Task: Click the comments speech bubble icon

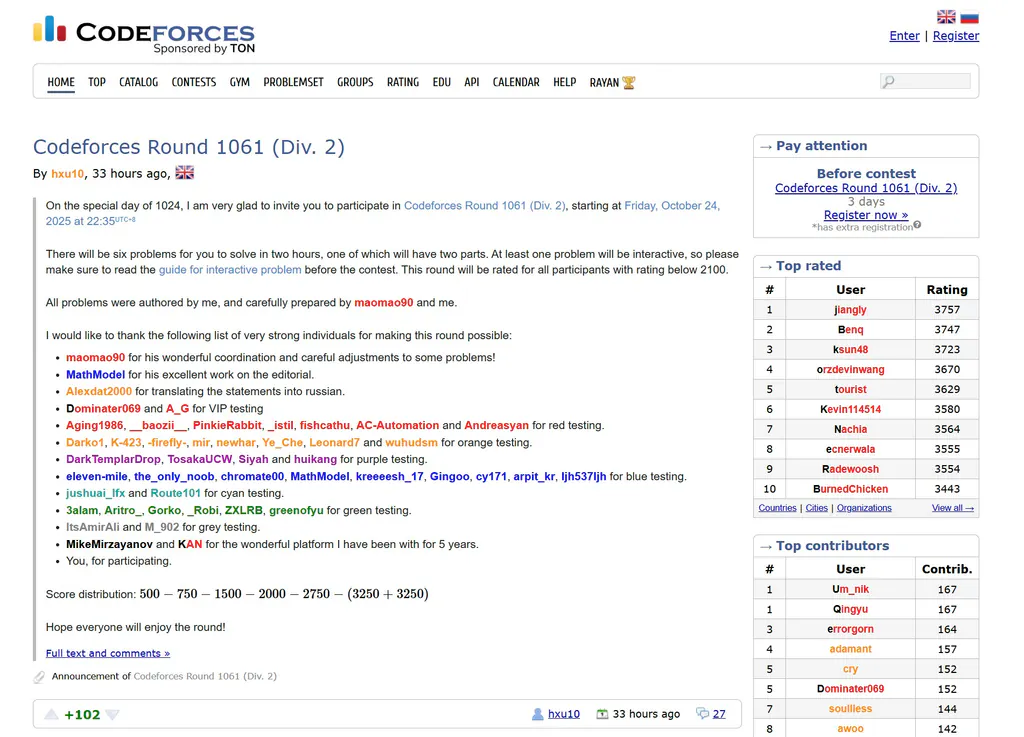Action: (702, 714)
